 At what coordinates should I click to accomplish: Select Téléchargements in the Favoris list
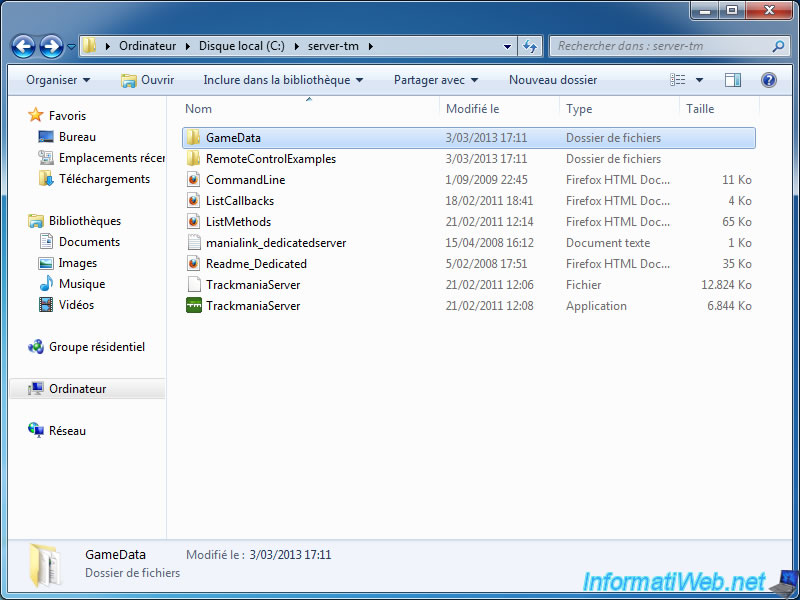[x=104, y=179]
